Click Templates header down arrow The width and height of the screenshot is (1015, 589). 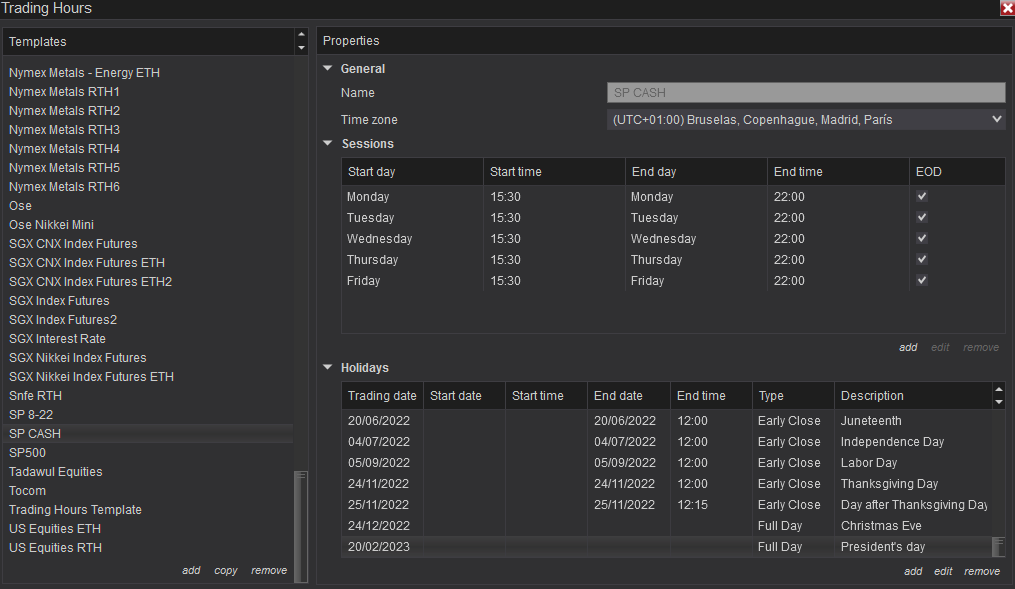(x=301, y=48)
